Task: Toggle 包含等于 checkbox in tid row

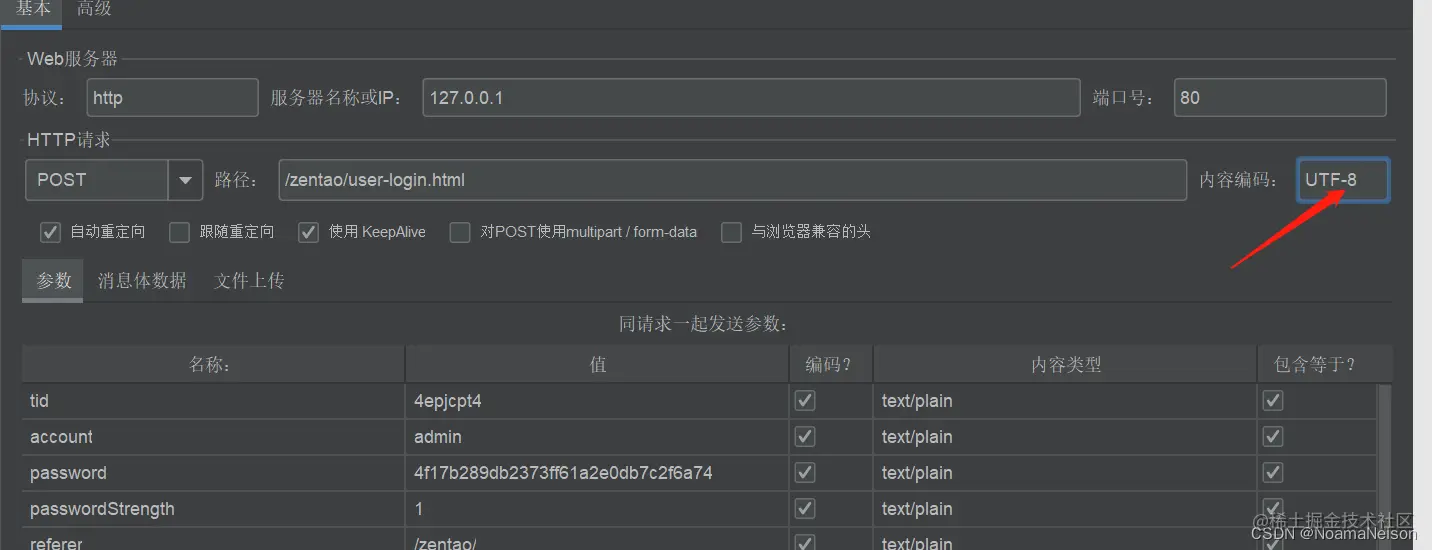Action: click(x=1273, y=401)
